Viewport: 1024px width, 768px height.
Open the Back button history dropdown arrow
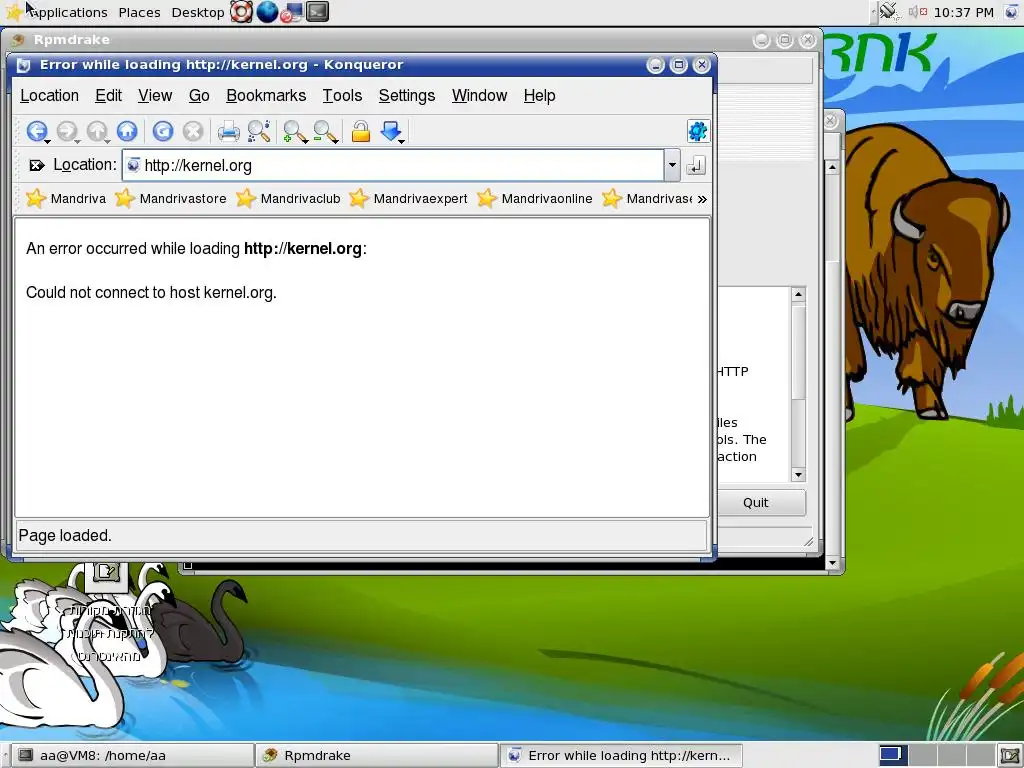(x=48, y=141)
